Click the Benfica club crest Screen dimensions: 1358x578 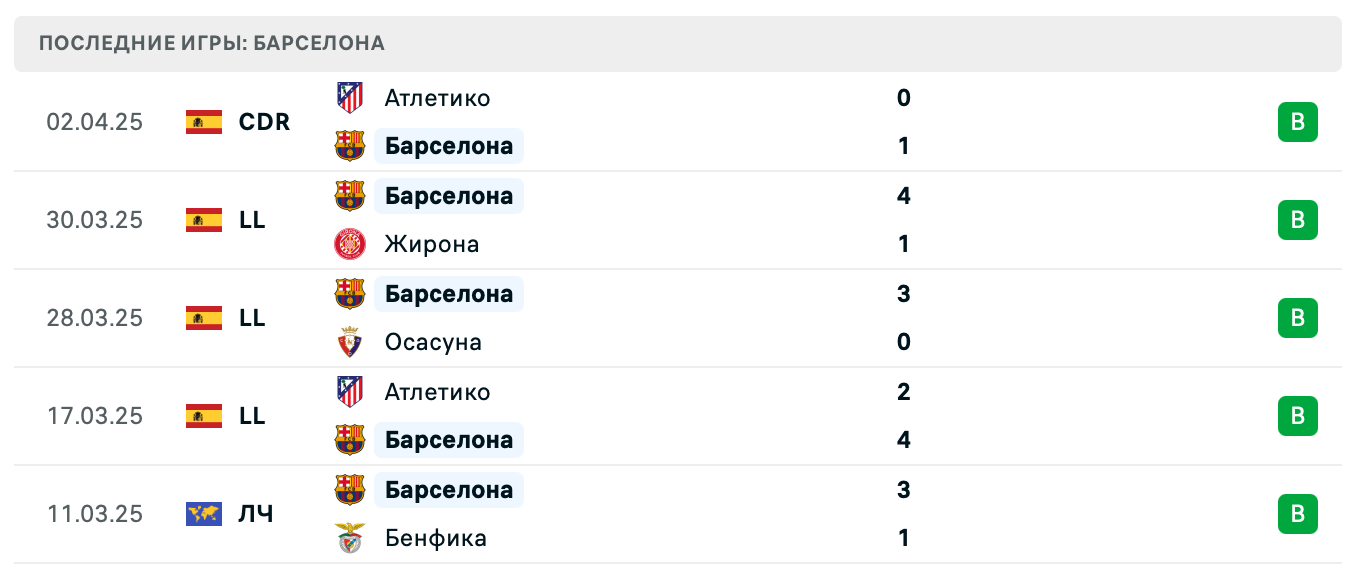pyautogui.click(x=350, y=538)
